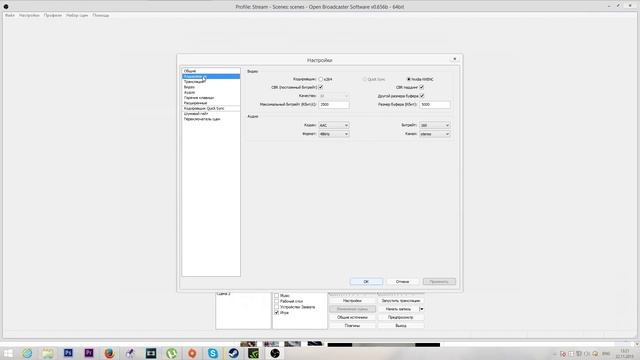Enable the Рабочий стол source checkbox
Viewport: 640px width, 360px height.
coord(277,301)
